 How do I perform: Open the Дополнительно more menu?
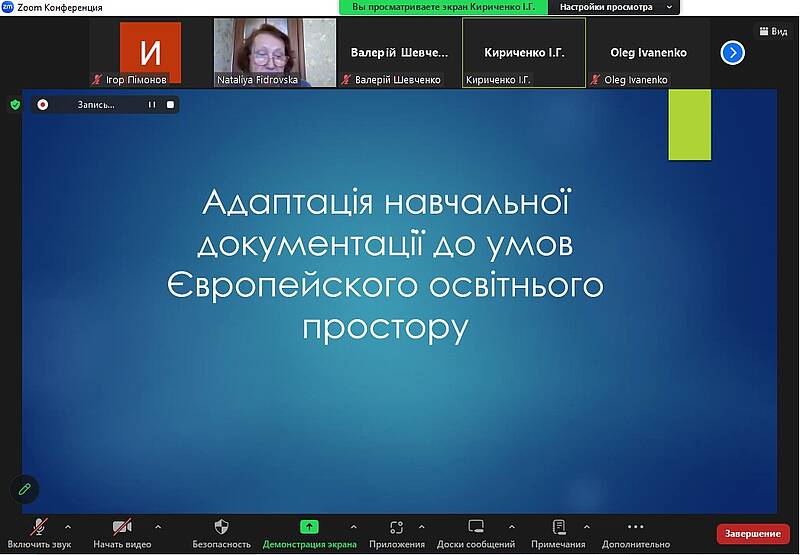click(636, 534)
